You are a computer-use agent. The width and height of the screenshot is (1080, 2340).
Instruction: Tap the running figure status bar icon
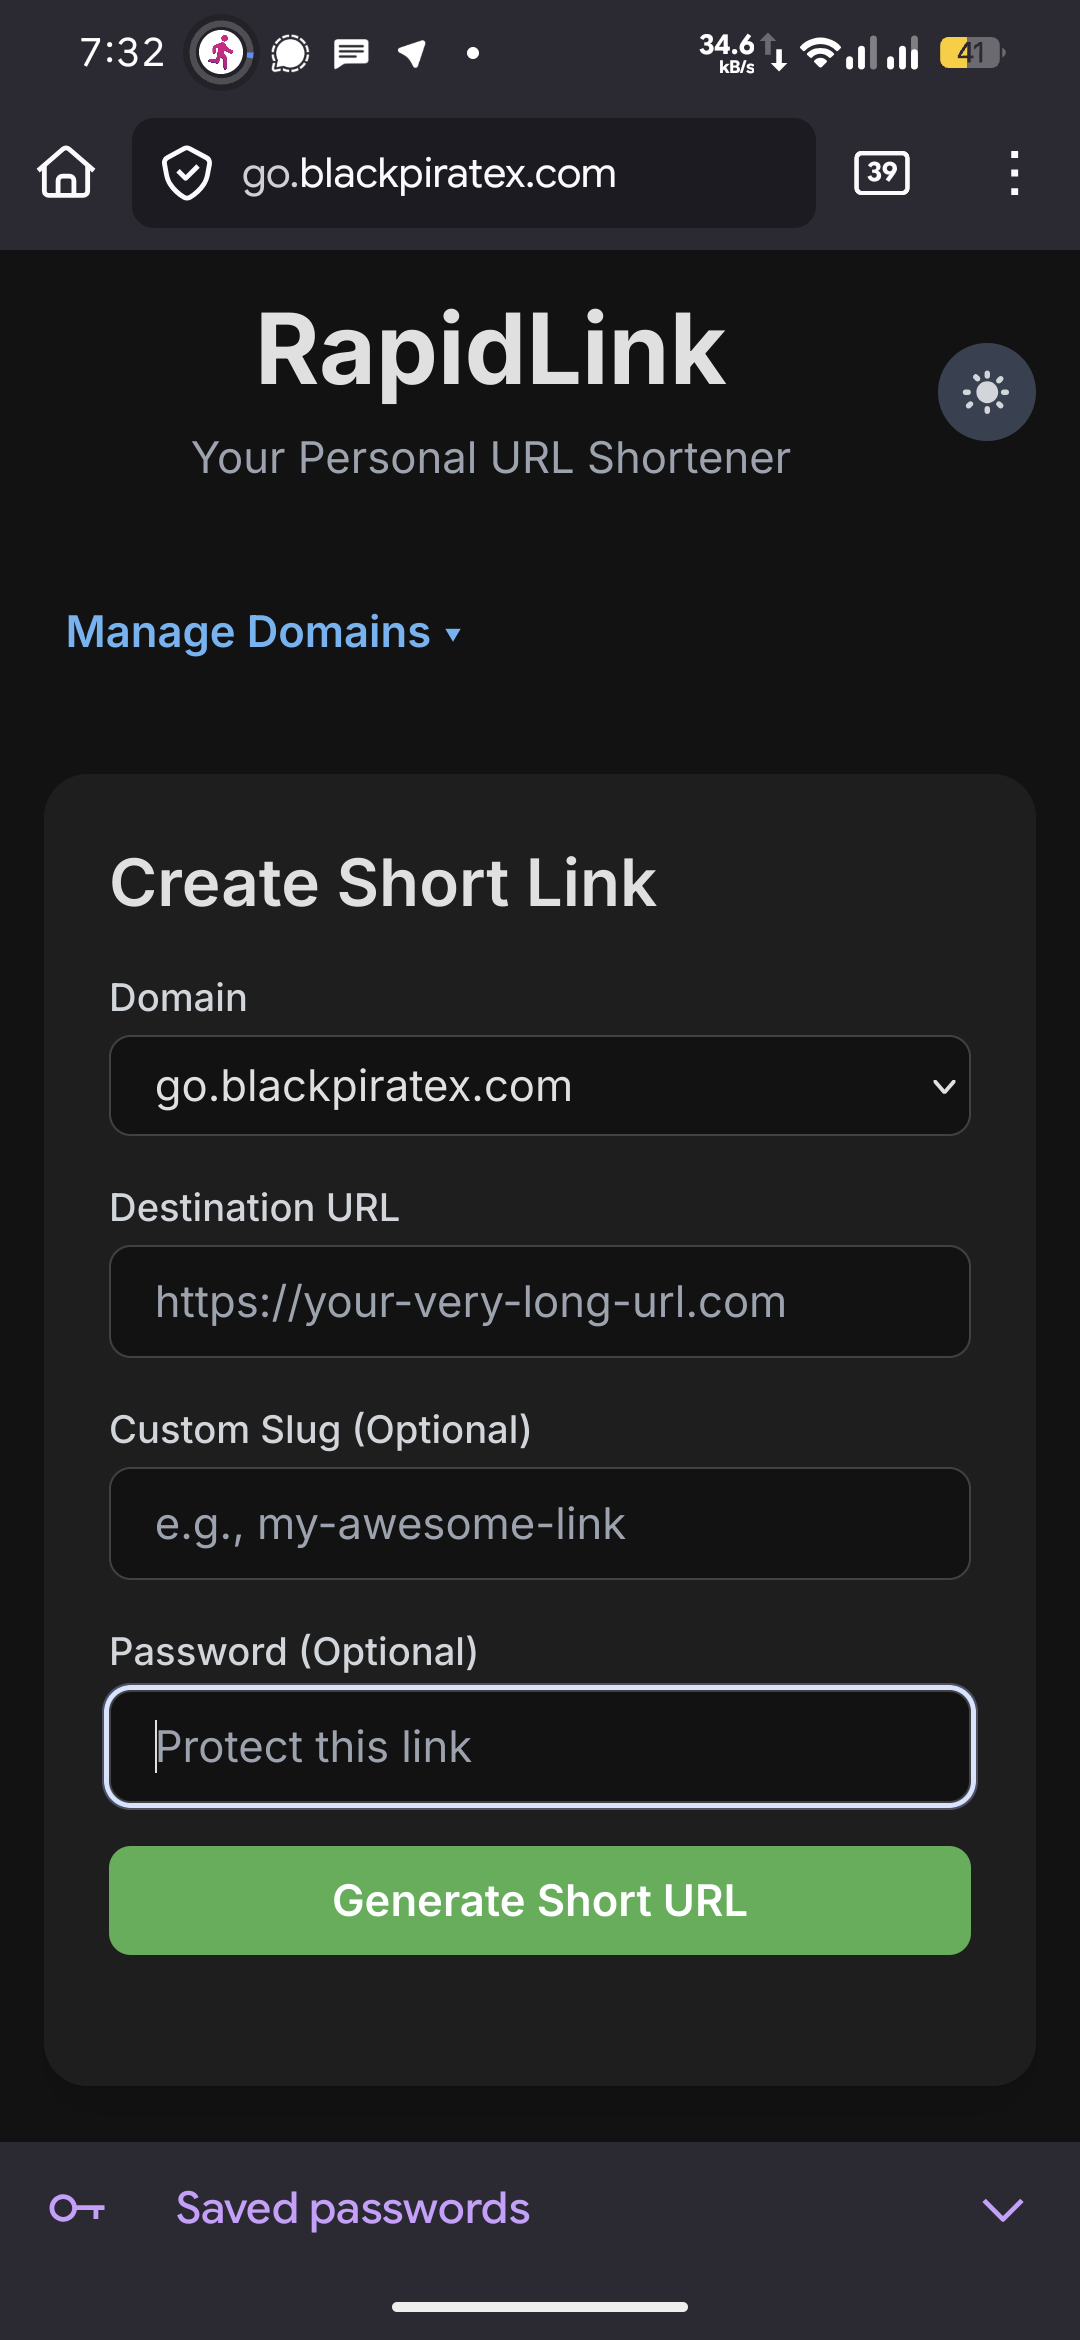pos(221,52)
